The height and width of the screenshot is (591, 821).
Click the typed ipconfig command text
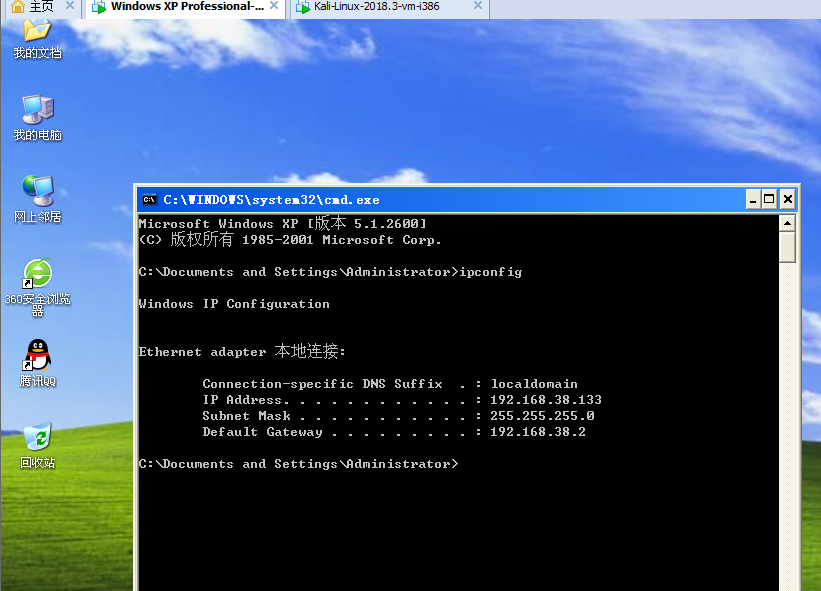click(491, 272)
